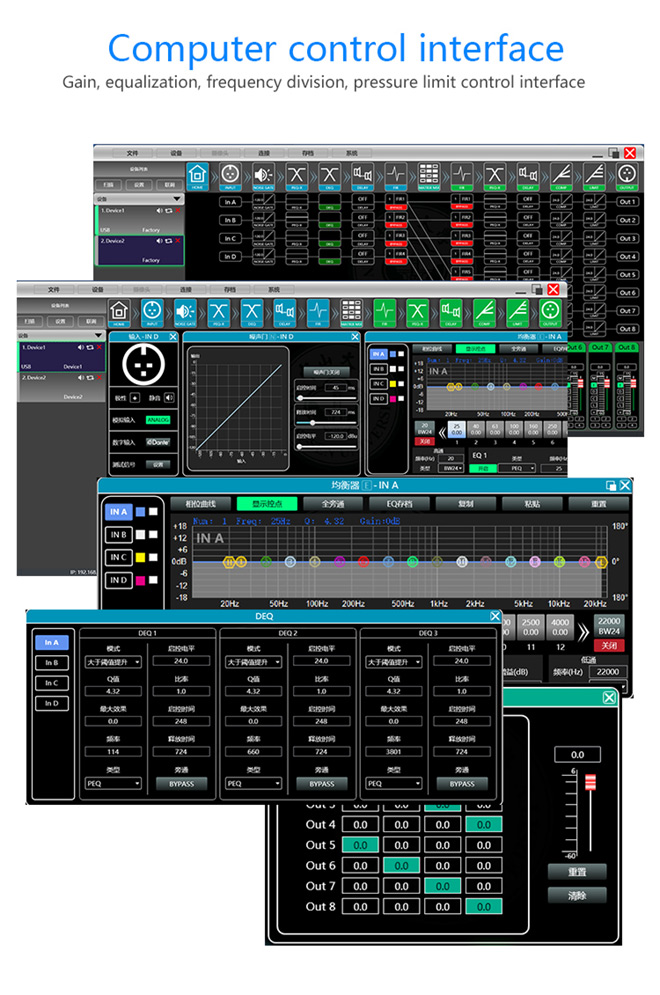Select INPUT connector icon in back window
660x995 pixels.
tap(230, 175)
